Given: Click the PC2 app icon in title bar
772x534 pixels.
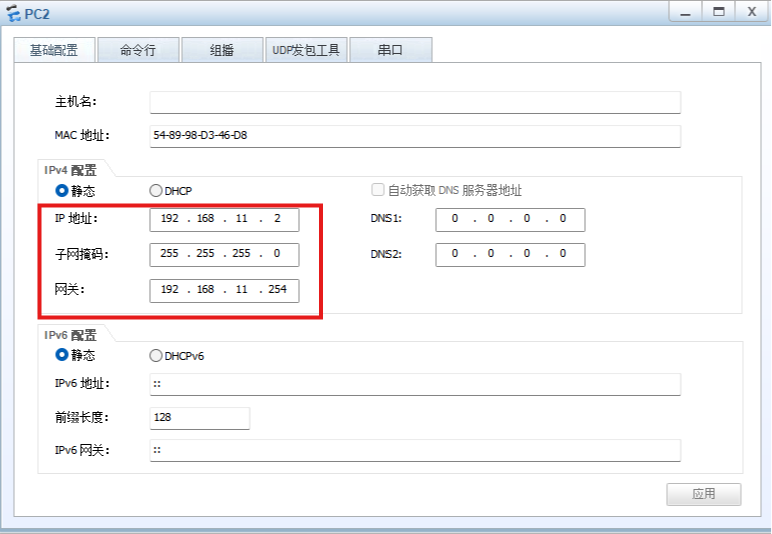Looking at the screenshot, I should pyautogui.click(x=13, y=13).
